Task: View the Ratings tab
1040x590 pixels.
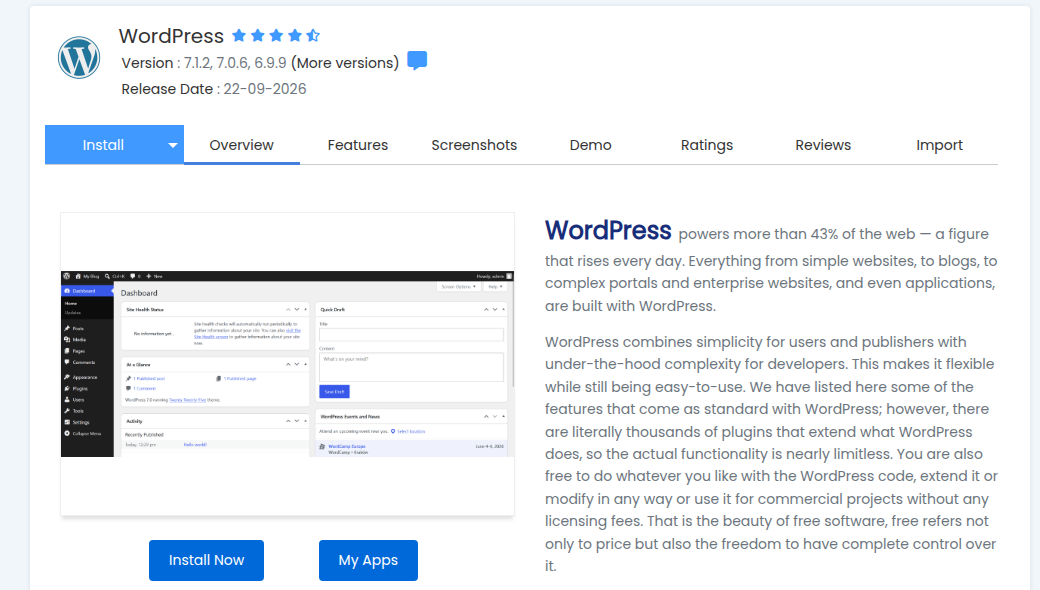Action: pyautogui.click(x=707, y=145)
